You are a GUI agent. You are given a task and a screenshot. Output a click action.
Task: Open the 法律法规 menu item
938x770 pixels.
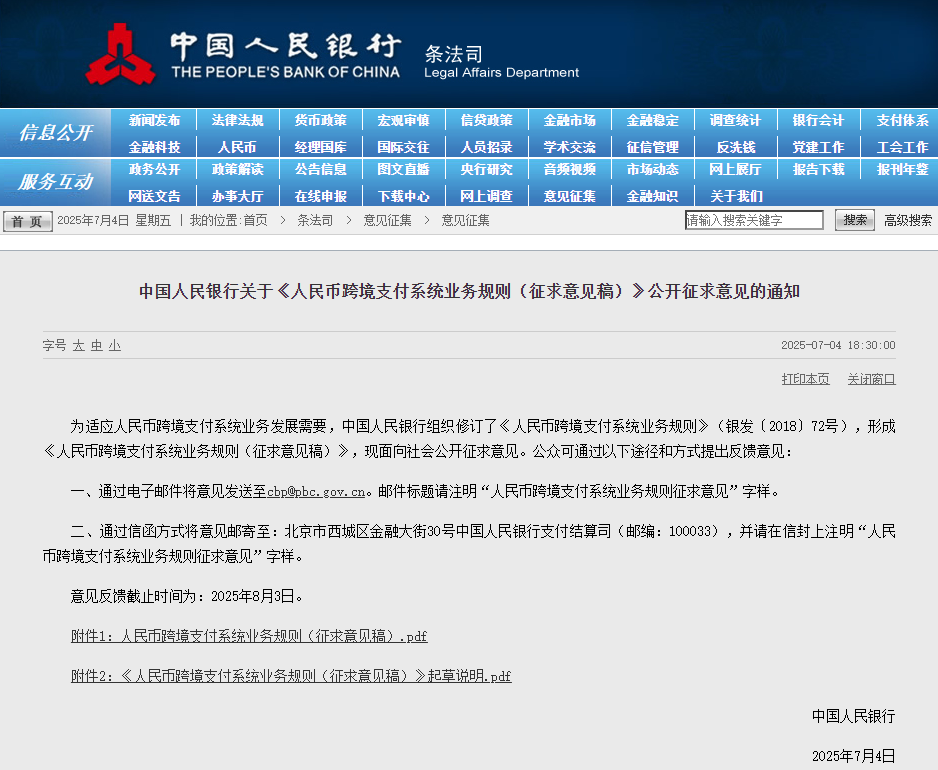click(x=238, y=120)
